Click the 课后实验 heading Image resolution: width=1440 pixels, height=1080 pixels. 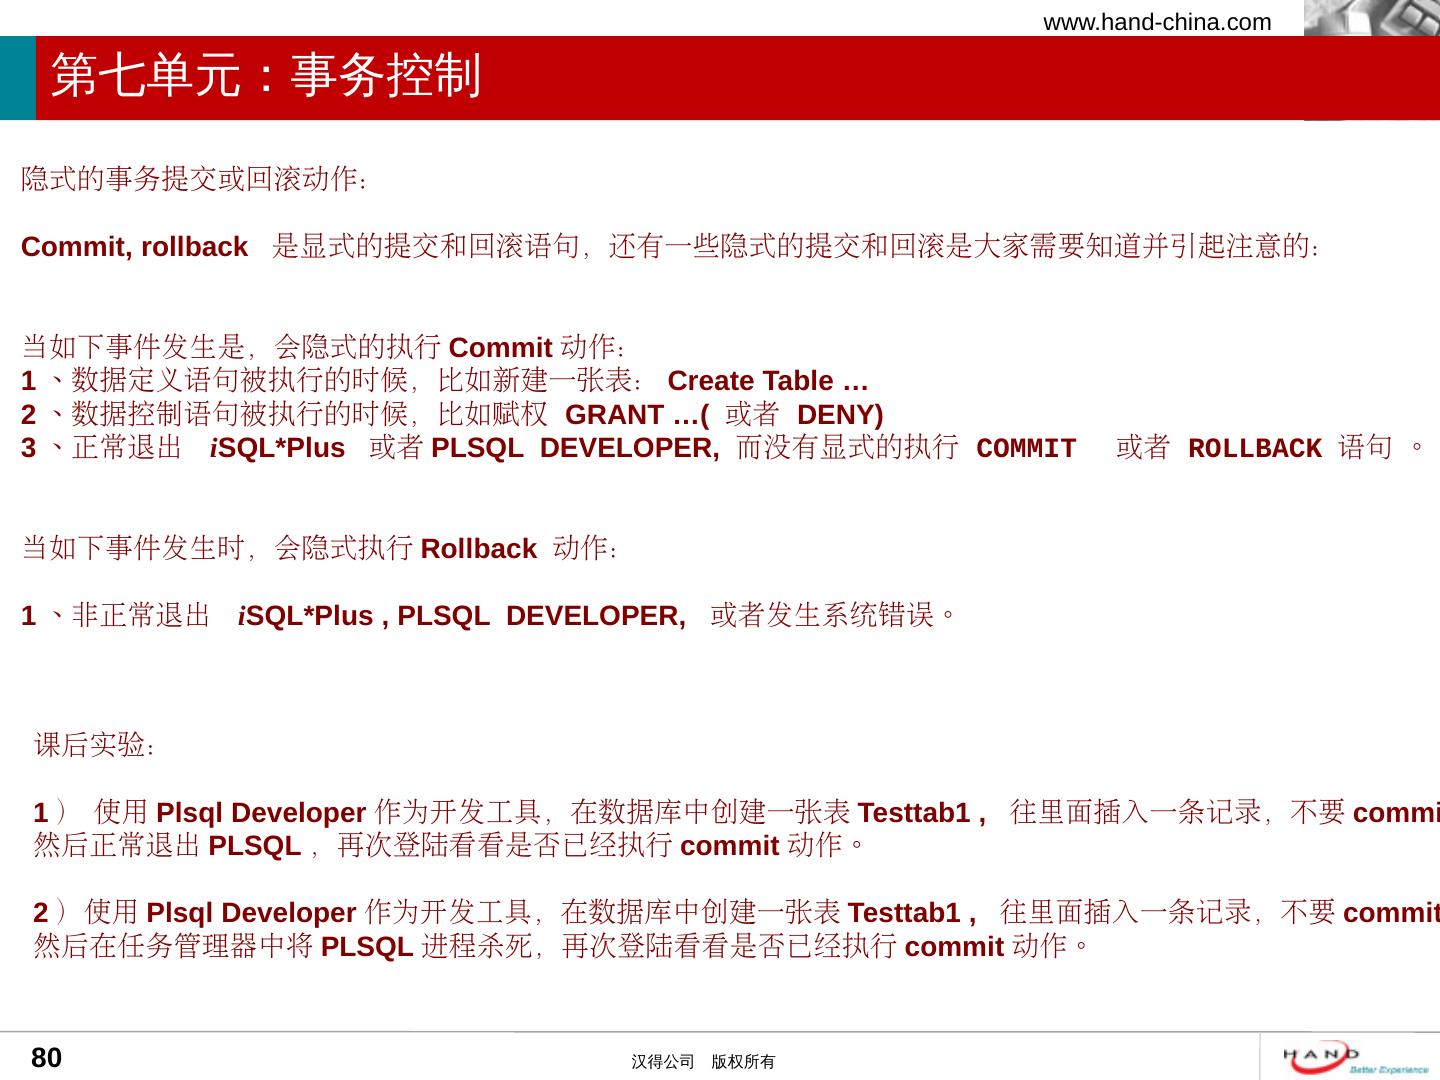click(x=95, y=745)
